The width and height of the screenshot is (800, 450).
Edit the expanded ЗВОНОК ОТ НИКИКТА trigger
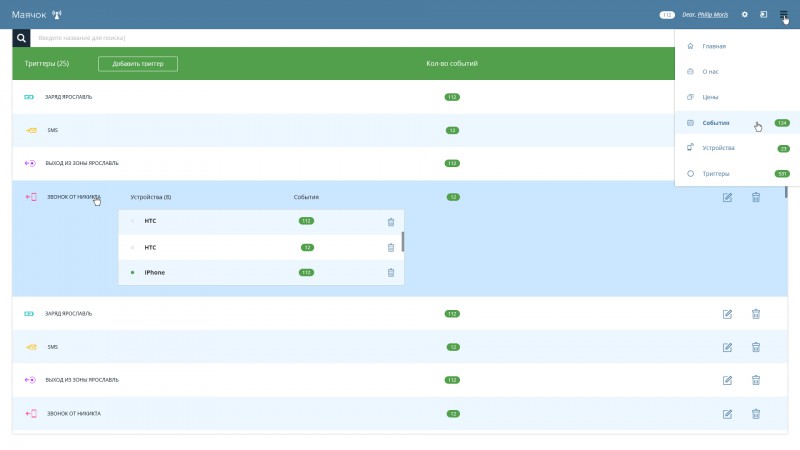coord(727,197)
